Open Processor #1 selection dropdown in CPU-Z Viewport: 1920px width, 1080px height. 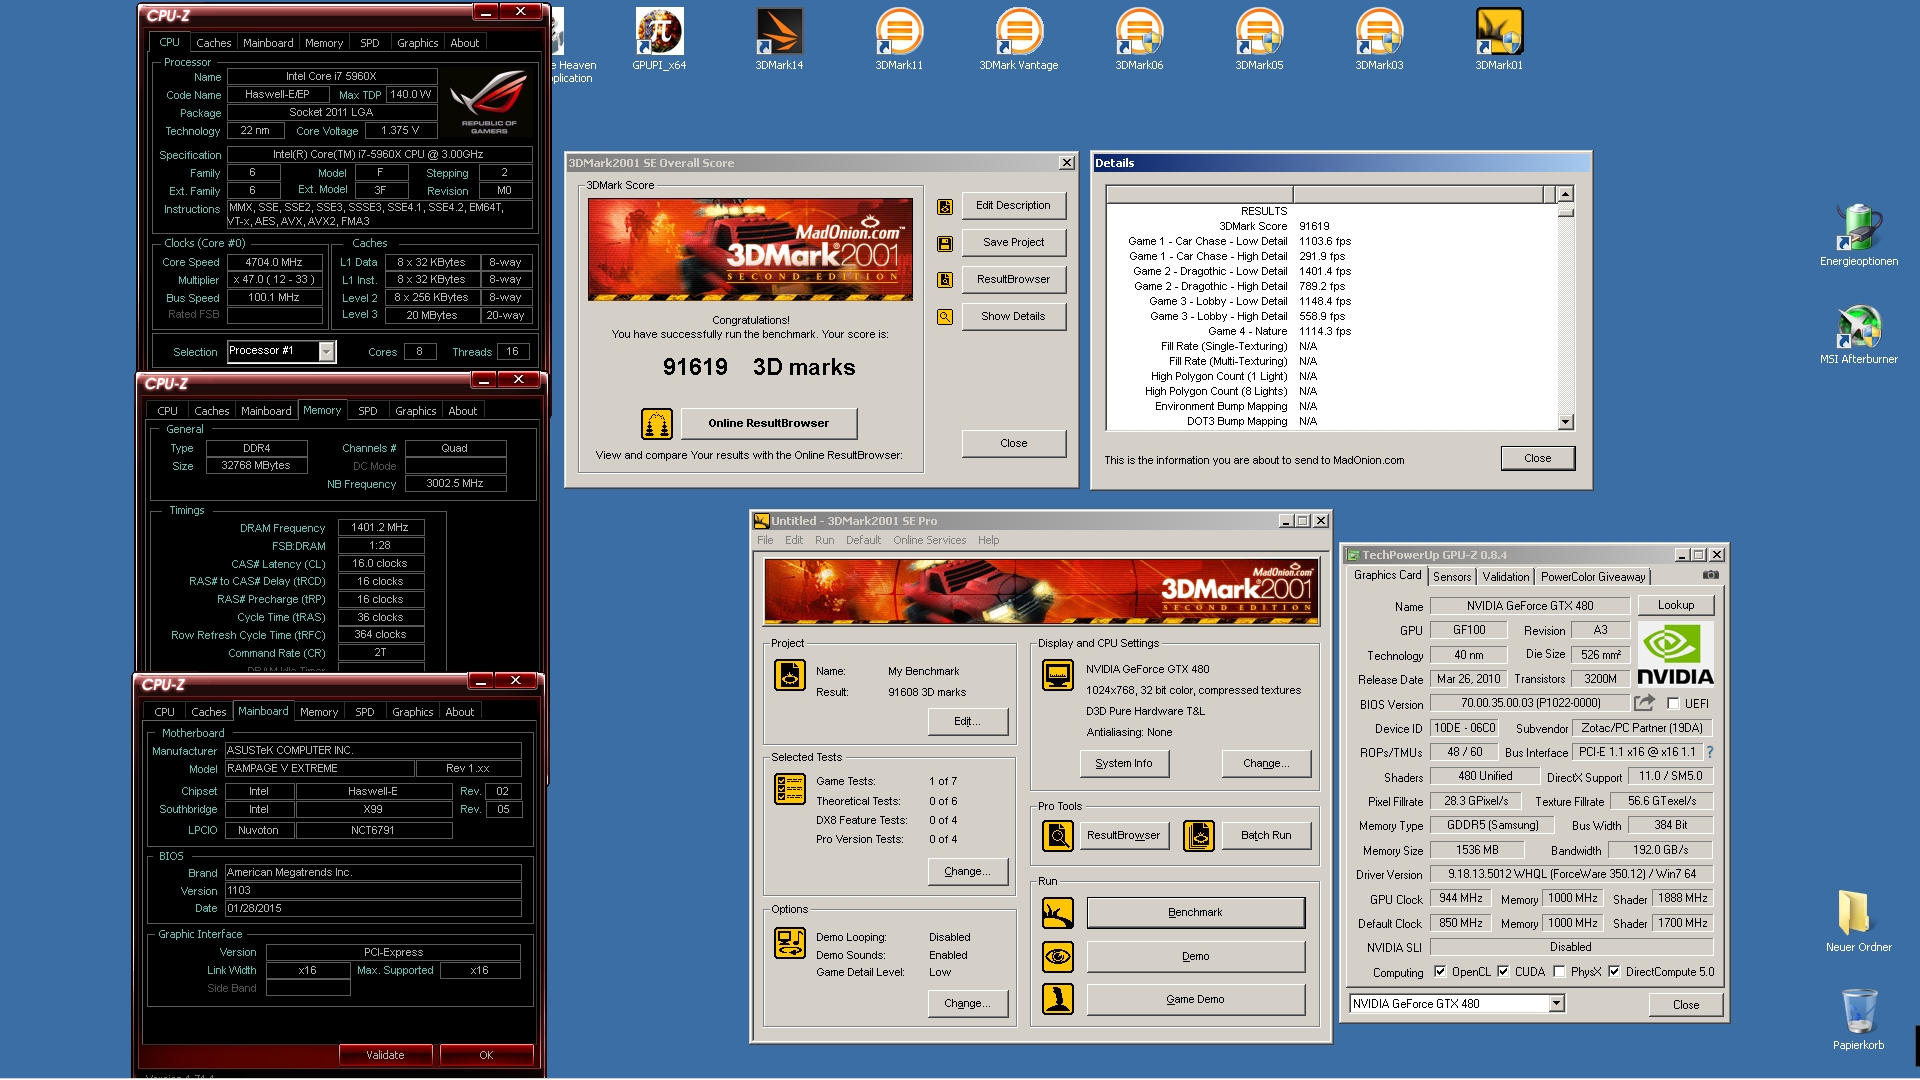coord(326,351)
